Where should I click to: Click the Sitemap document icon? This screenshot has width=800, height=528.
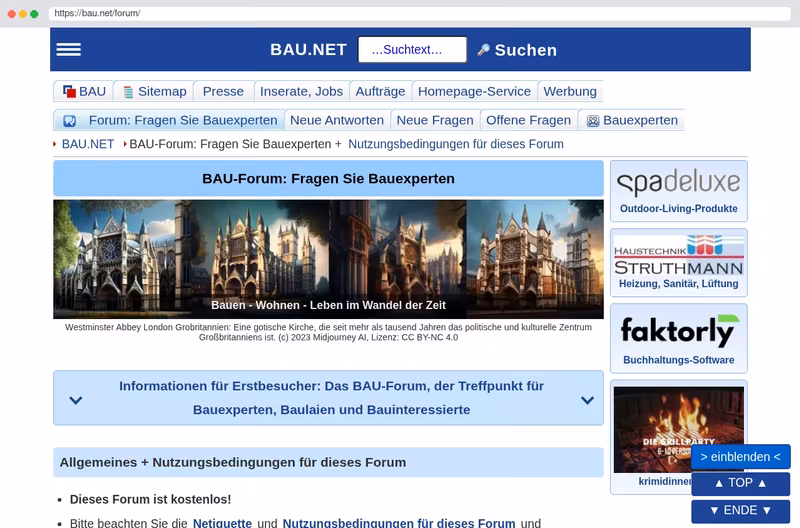coord(128,92)
